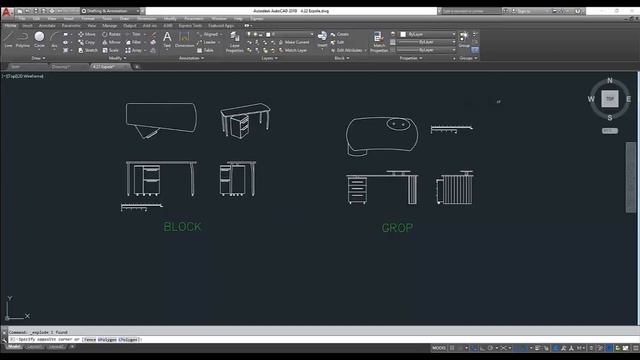Click the drawing vertical scrollbar
Image resolution: width=640 pixels, height=360 pixels.
[x=631, y=177]
